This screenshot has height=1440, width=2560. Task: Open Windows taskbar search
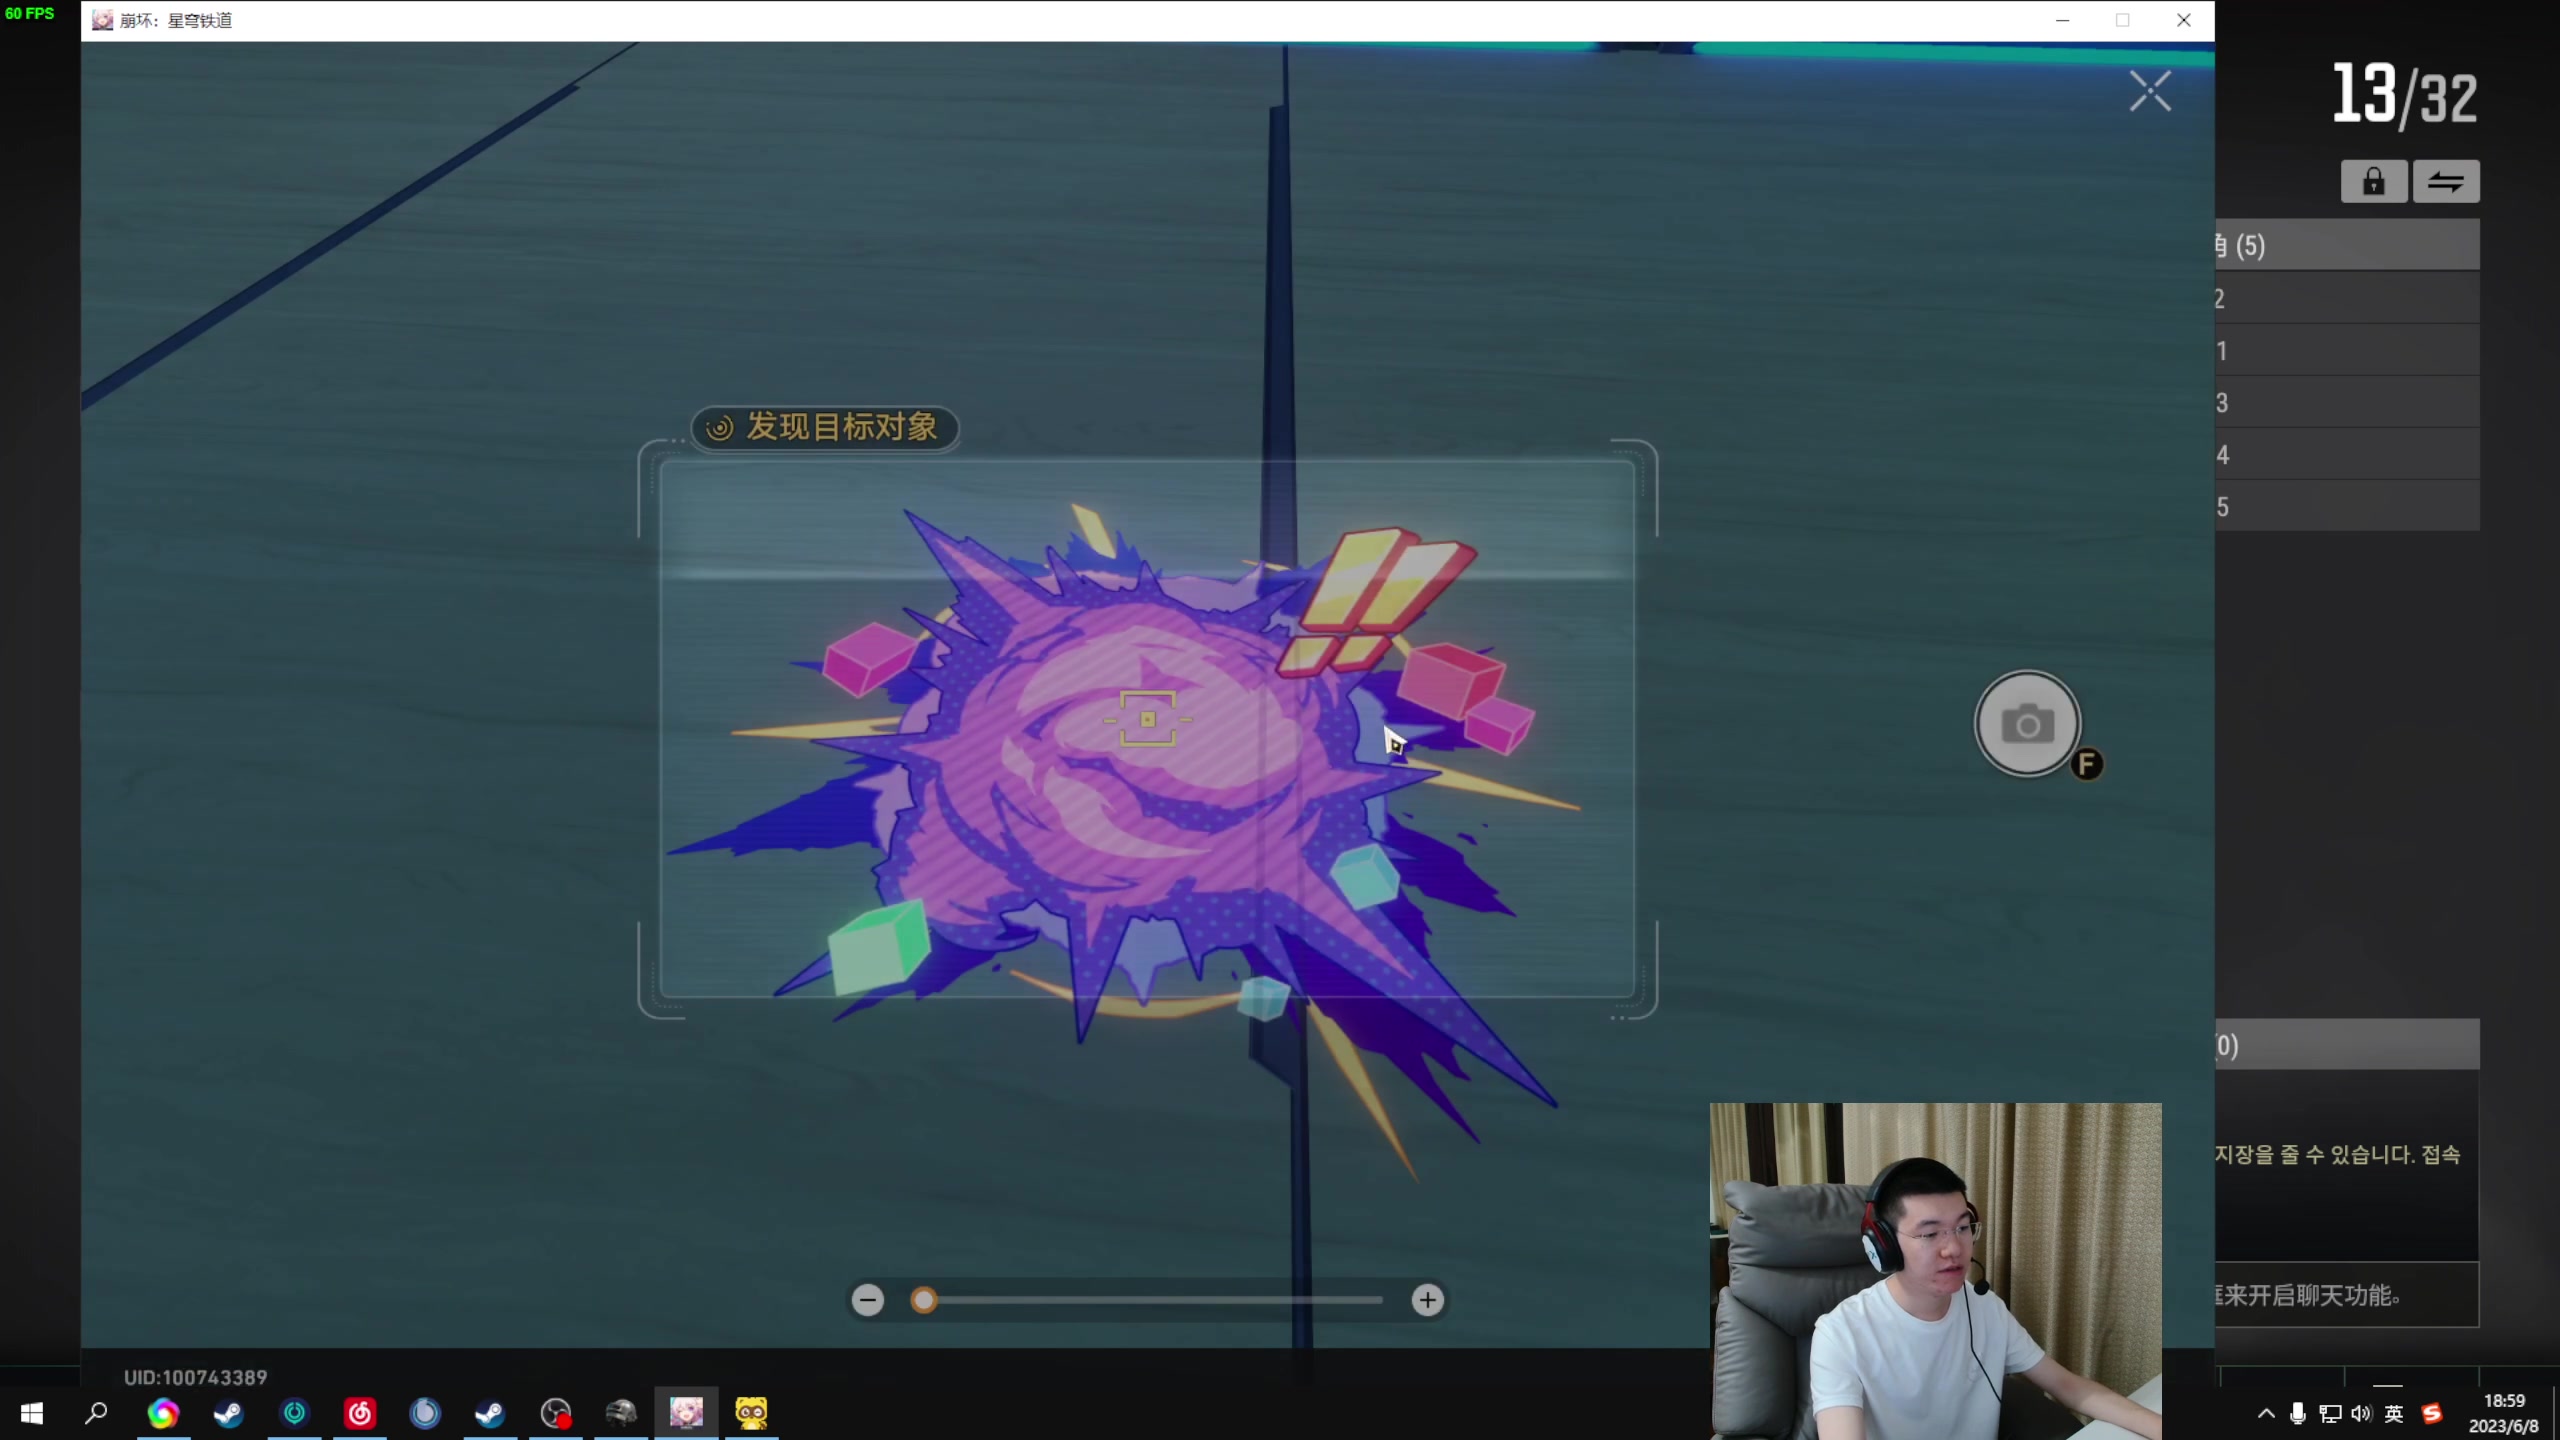(x=96, y=1413)
